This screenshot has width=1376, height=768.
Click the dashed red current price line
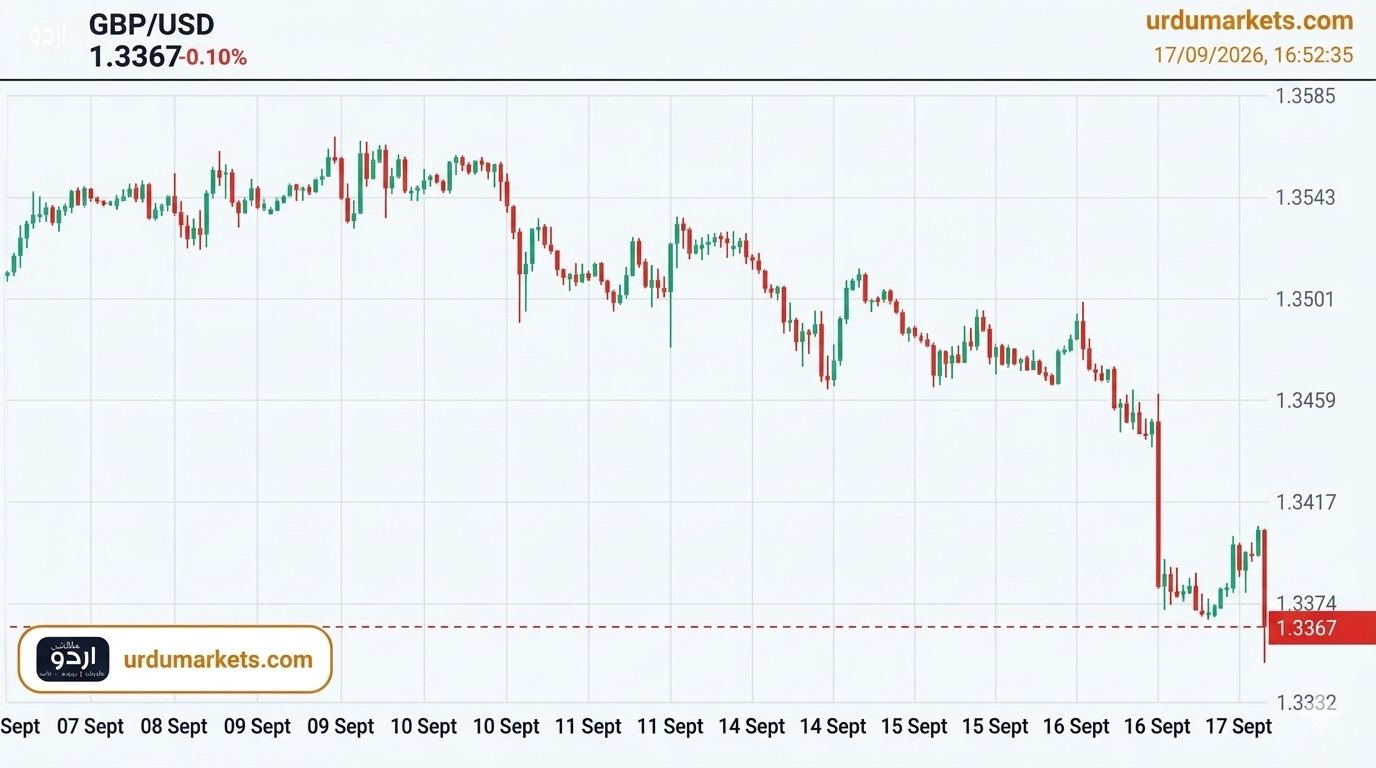click(640, 627)
